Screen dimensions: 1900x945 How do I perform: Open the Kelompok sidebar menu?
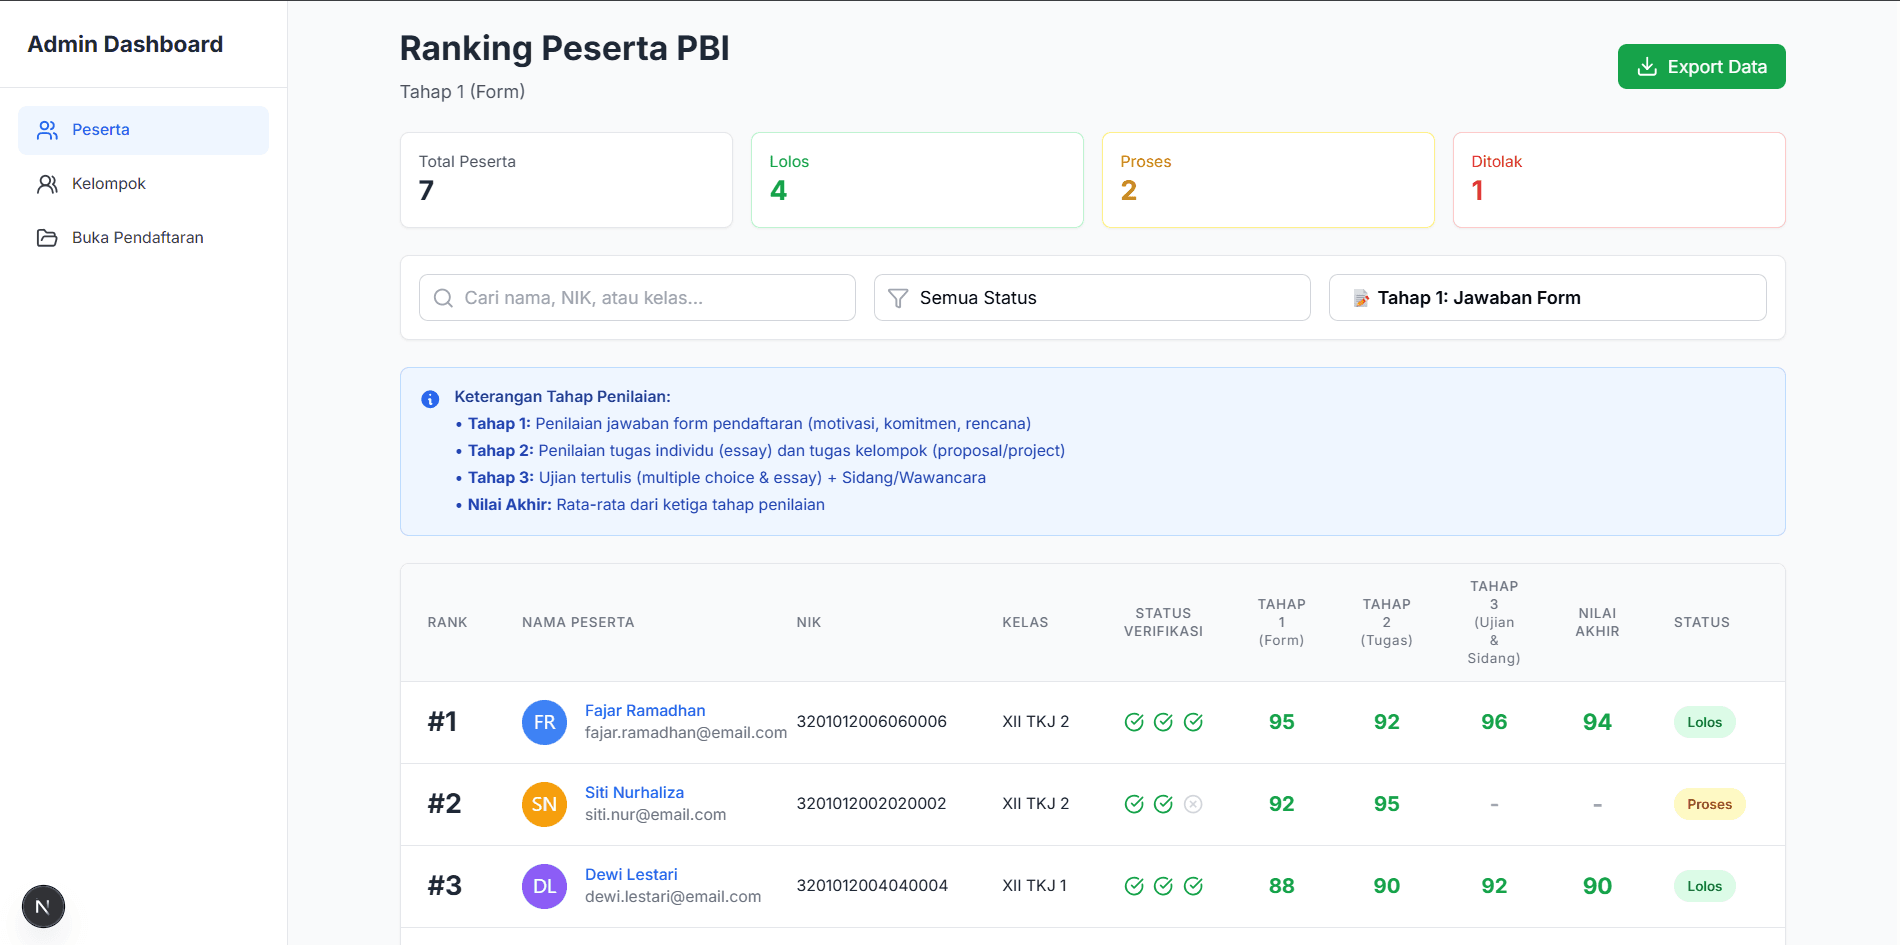[143, 184]
